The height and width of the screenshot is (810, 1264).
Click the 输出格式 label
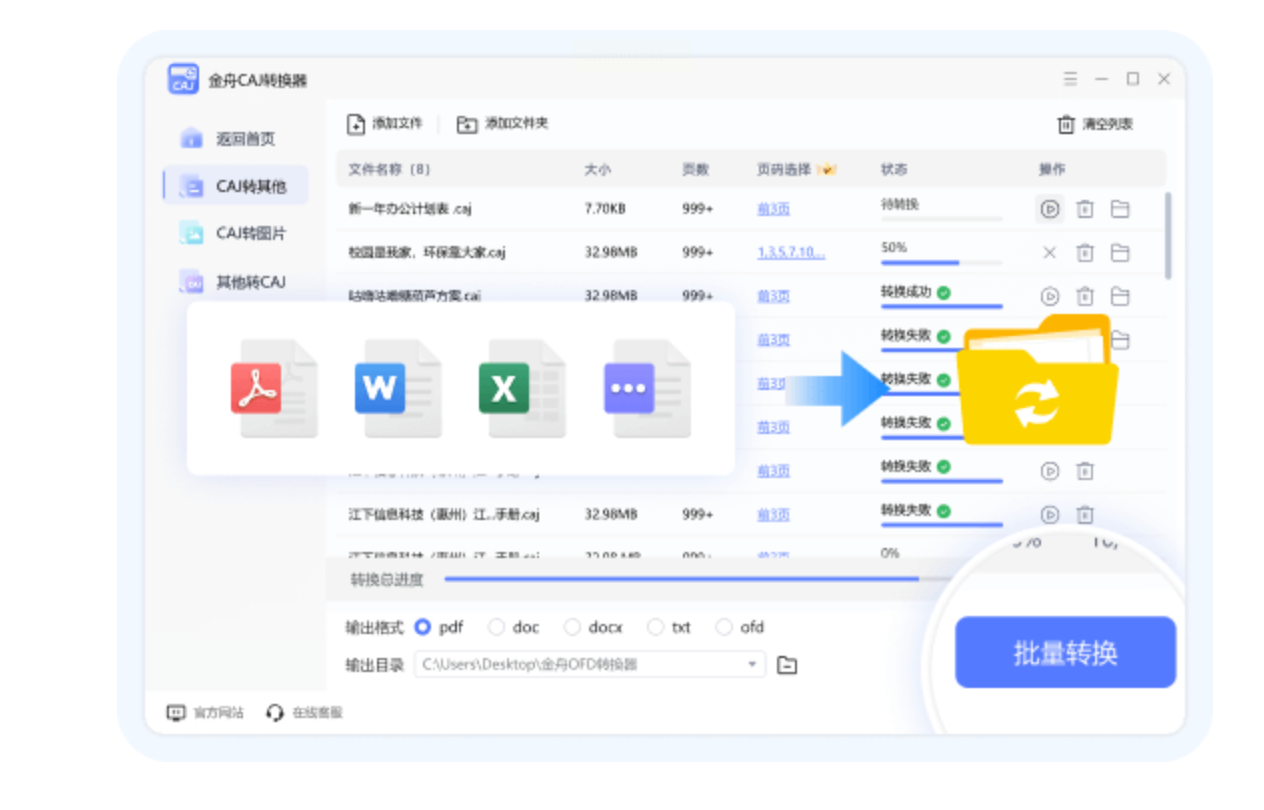[x=375, y=627]
